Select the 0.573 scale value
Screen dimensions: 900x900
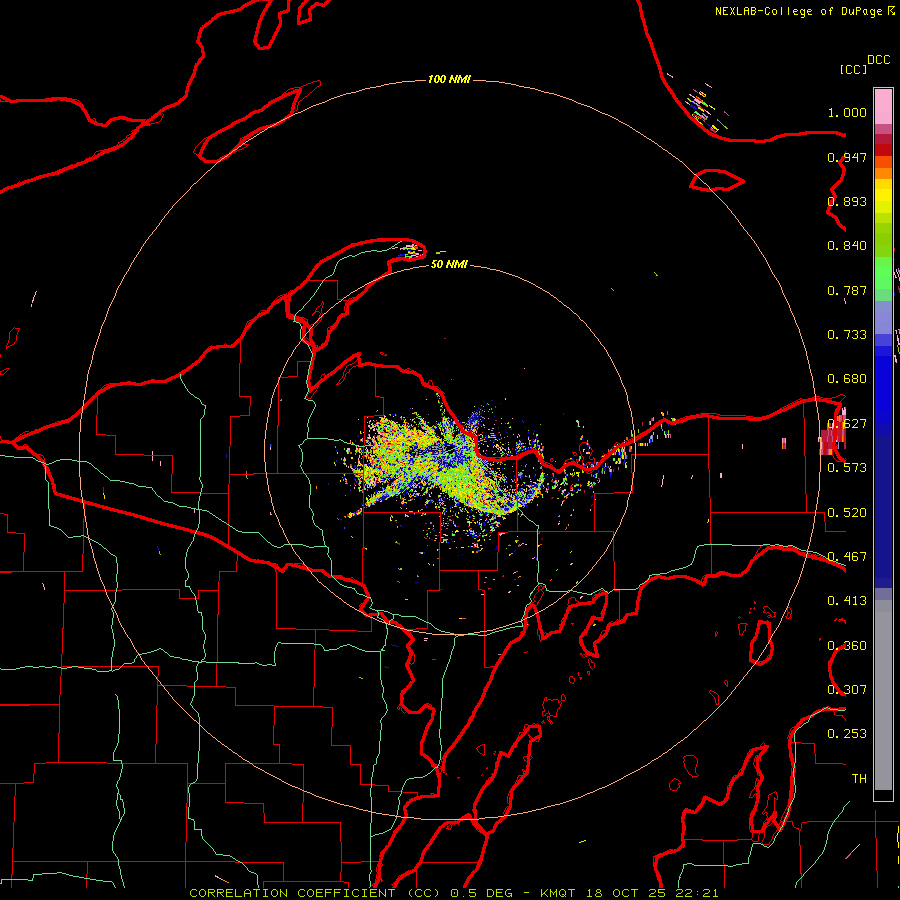847,467
